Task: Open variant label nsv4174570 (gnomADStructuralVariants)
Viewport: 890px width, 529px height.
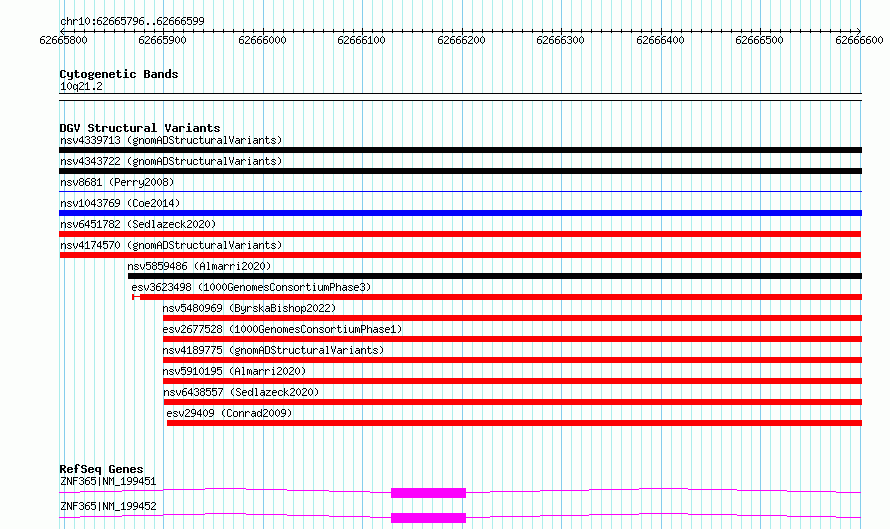Action: point(171,245)
